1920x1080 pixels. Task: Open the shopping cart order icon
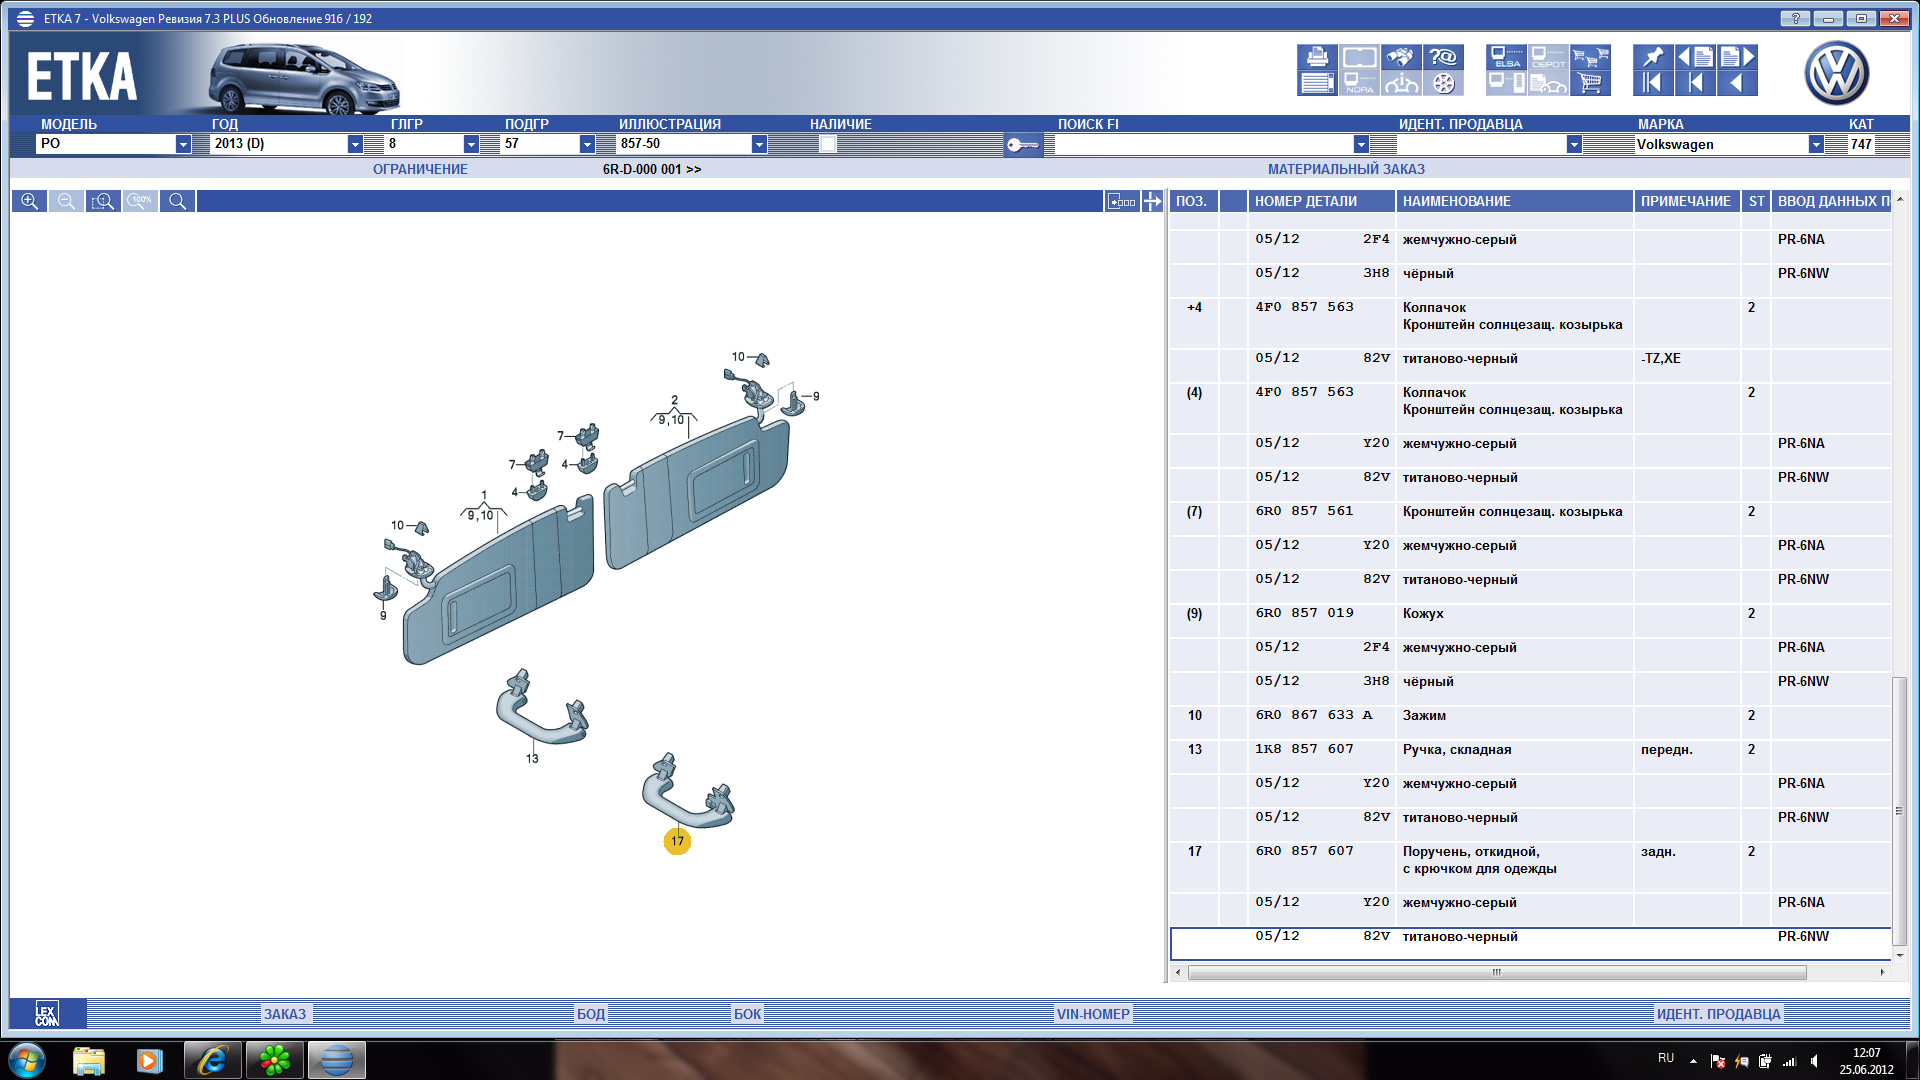(1590, 83)
